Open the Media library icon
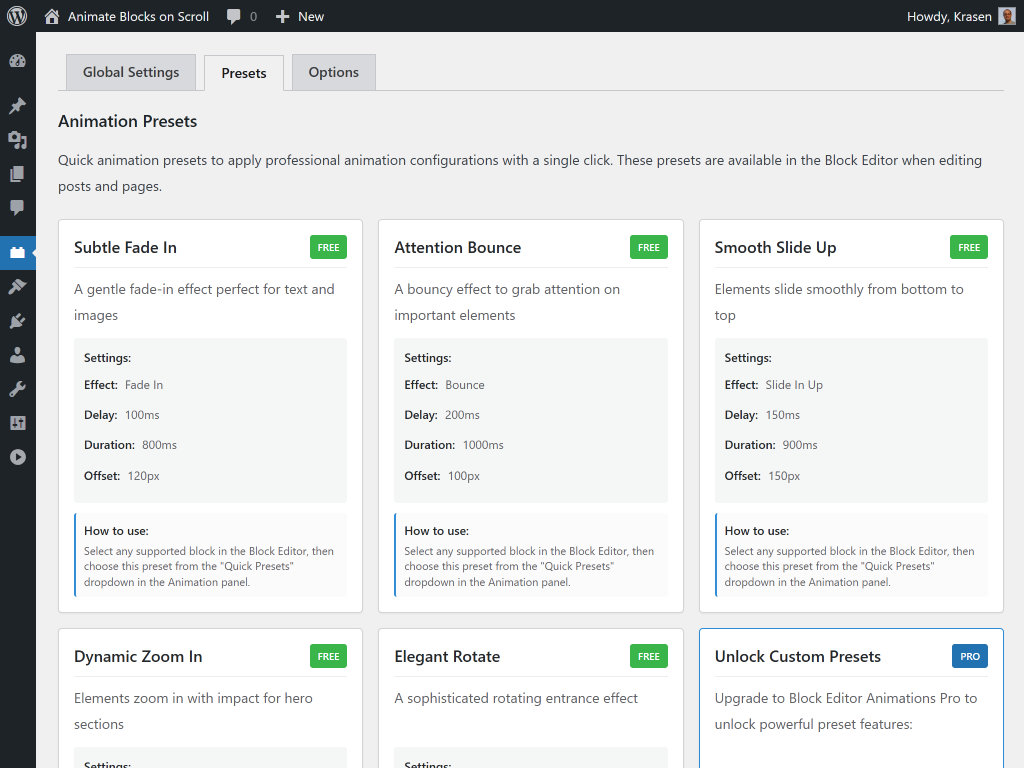Viewport: 1024px width, 768px height. click(17, 140)
